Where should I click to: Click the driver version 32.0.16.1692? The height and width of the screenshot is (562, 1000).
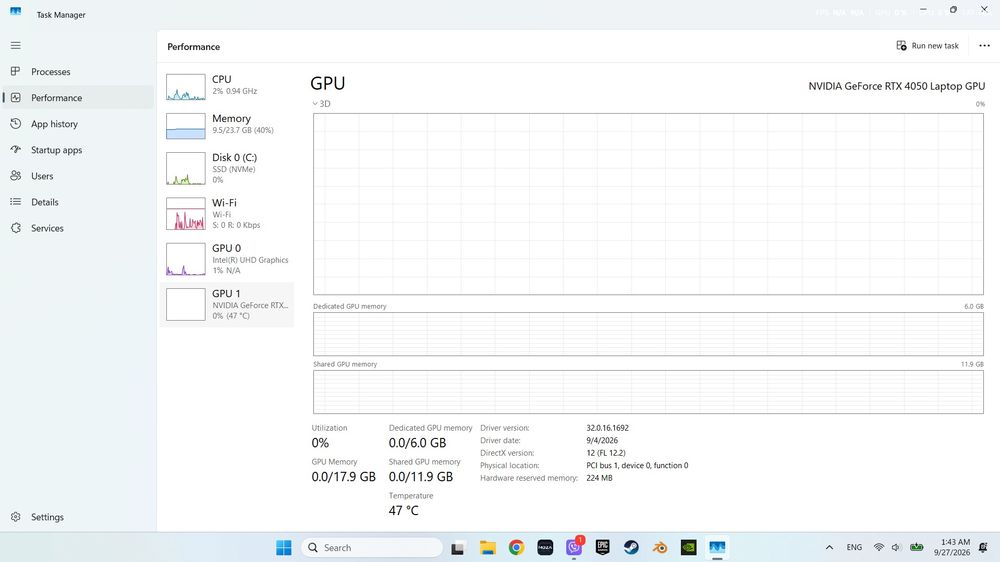point(607,428)
